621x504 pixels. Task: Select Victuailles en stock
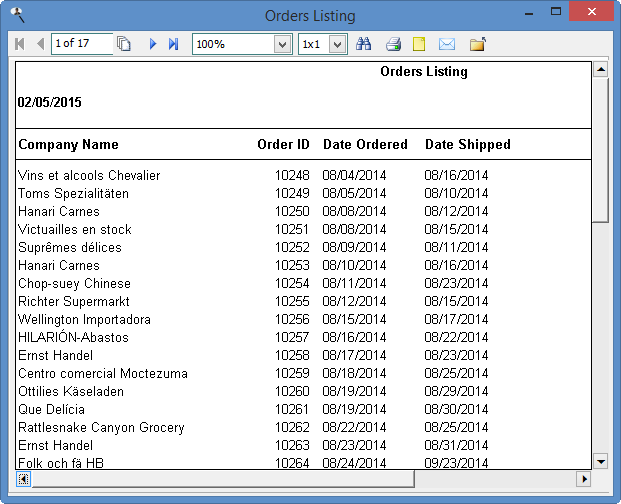tap(75, 230)
